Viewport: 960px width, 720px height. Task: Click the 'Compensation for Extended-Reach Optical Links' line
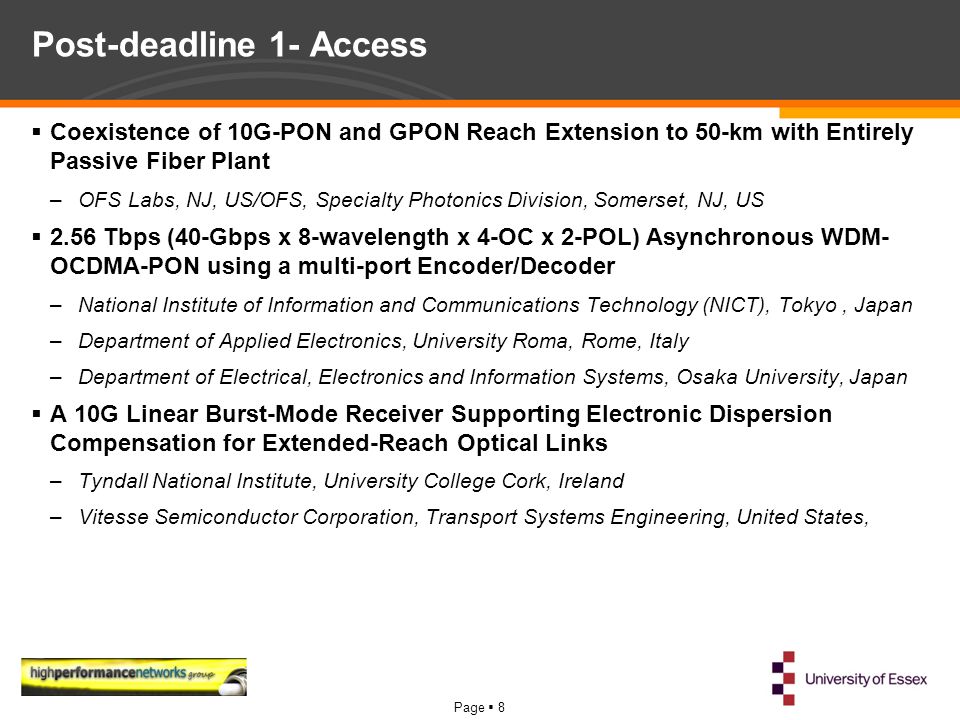click(329, 443)
